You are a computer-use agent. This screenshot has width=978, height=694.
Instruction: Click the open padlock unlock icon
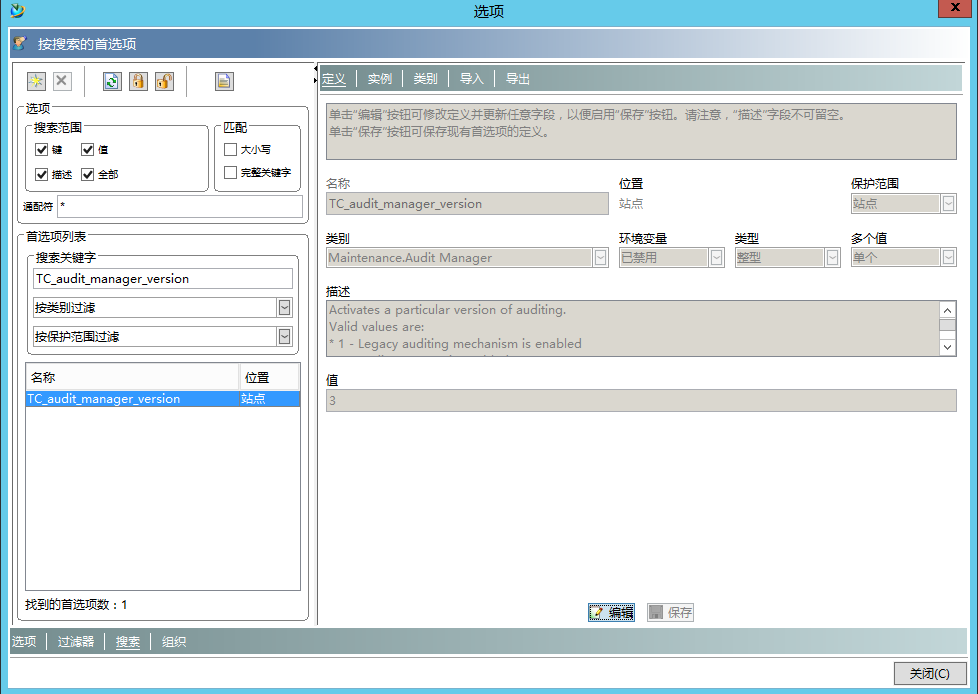164,81
